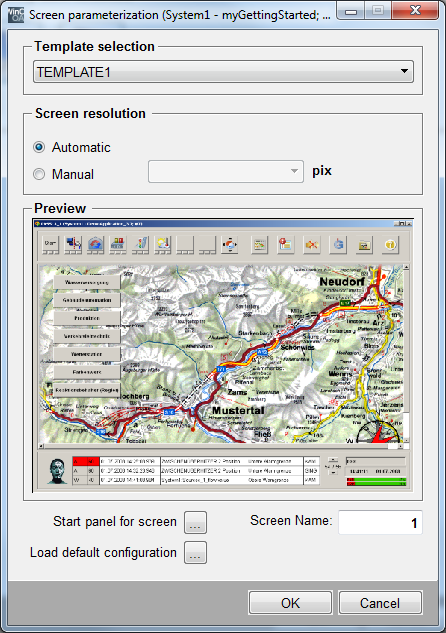Click the WinCC OA title bar icon

tap(16, 15)
